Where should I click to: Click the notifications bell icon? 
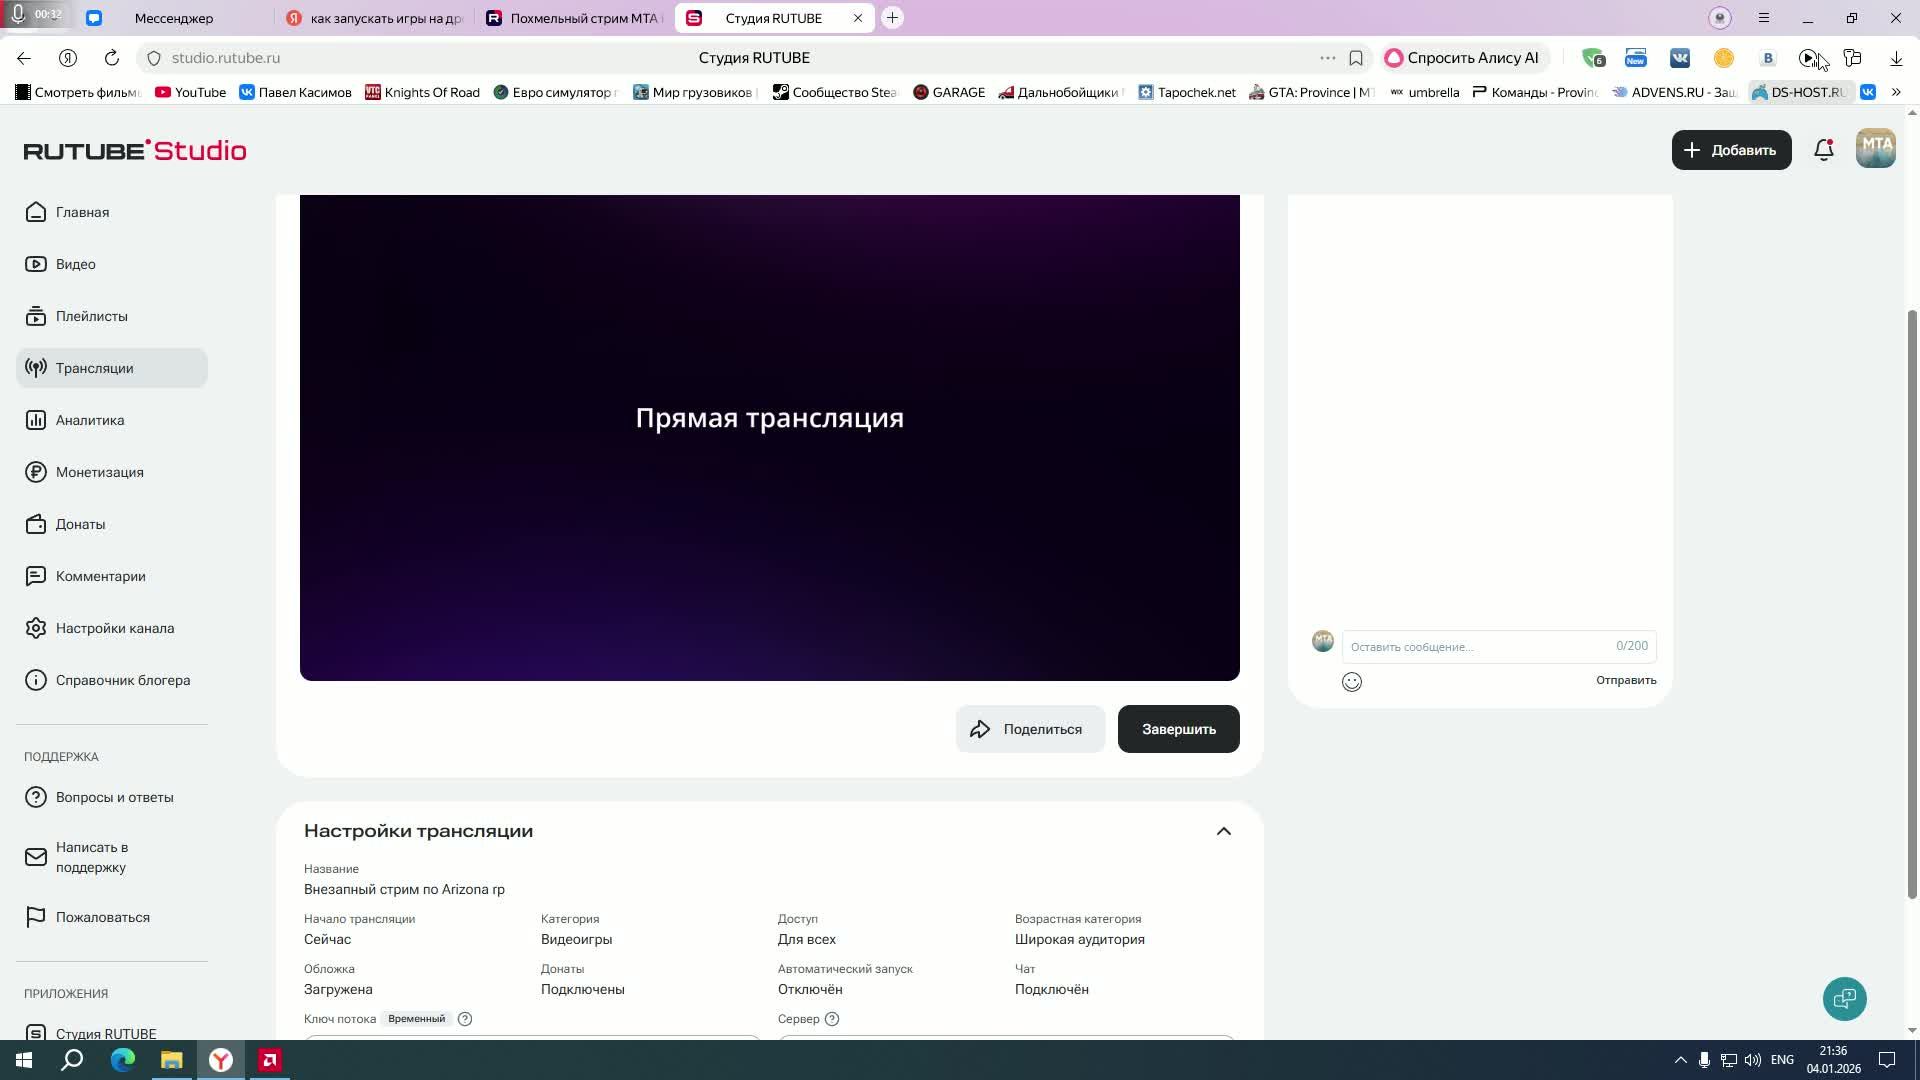click(x=1823, y=150)
